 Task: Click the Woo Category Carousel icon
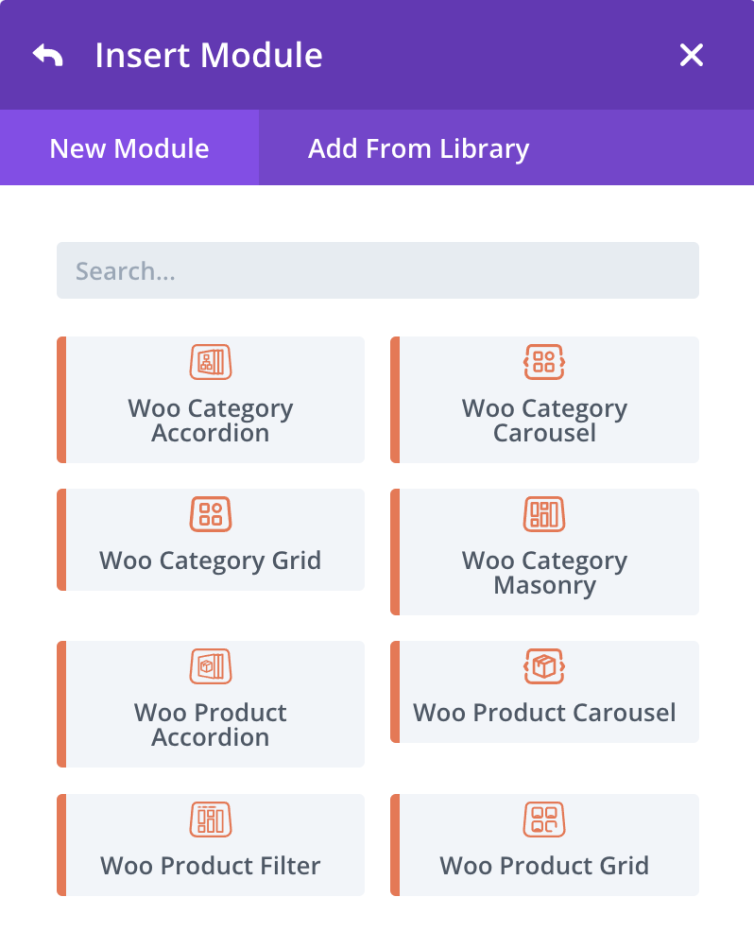544,362
